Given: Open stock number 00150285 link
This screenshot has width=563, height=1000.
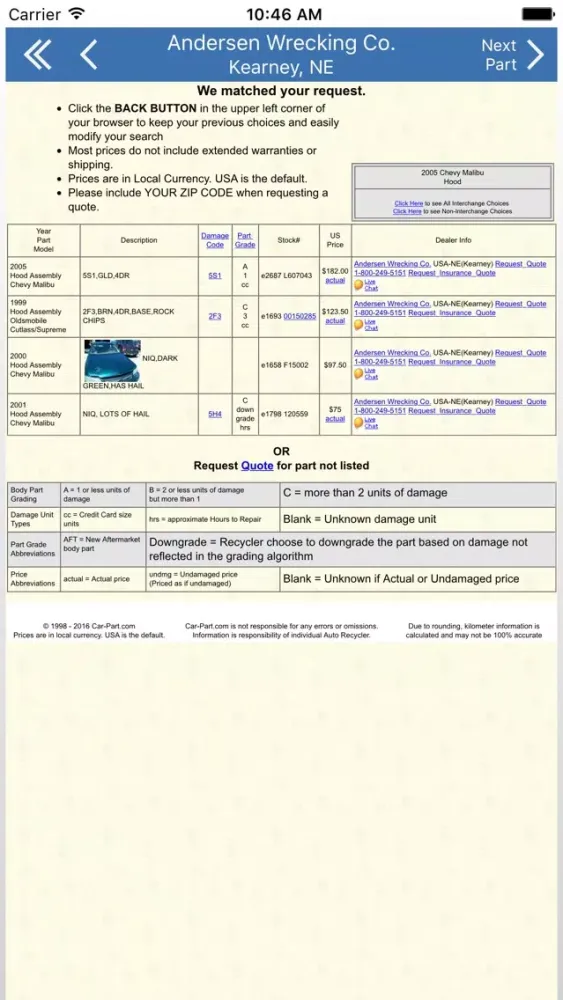Looking at the screenshot, I should tap(300, 316).
